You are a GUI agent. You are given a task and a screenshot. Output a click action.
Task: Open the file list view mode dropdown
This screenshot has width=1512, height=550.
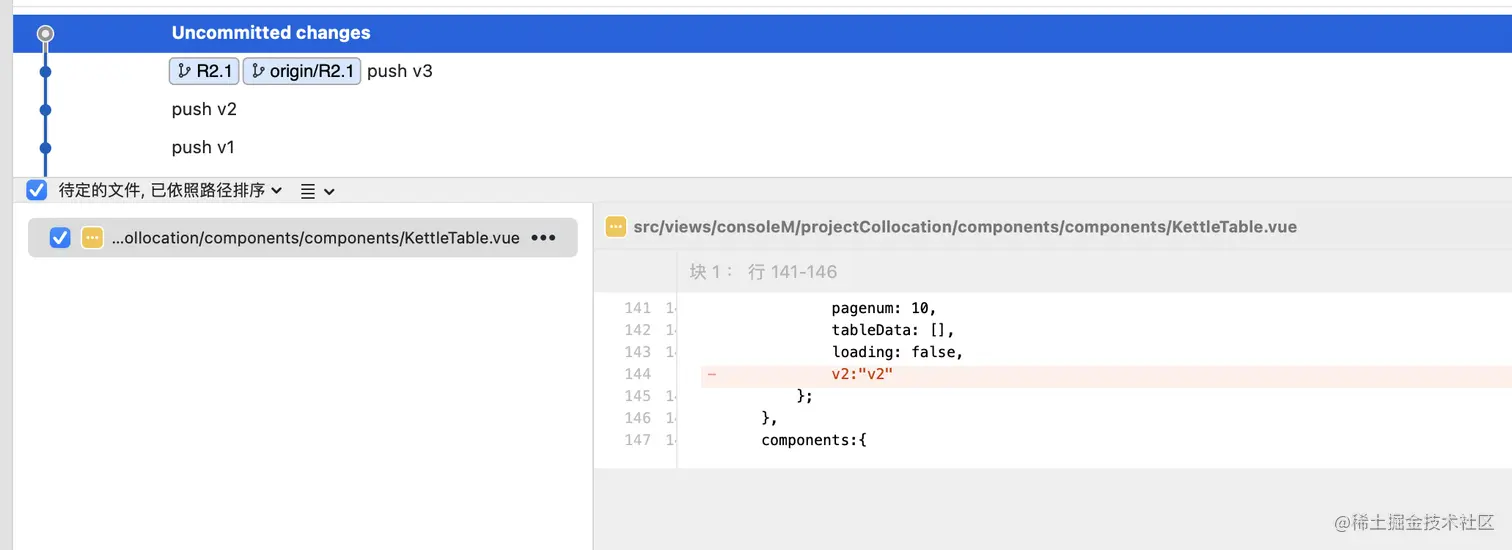click(317, 190)
